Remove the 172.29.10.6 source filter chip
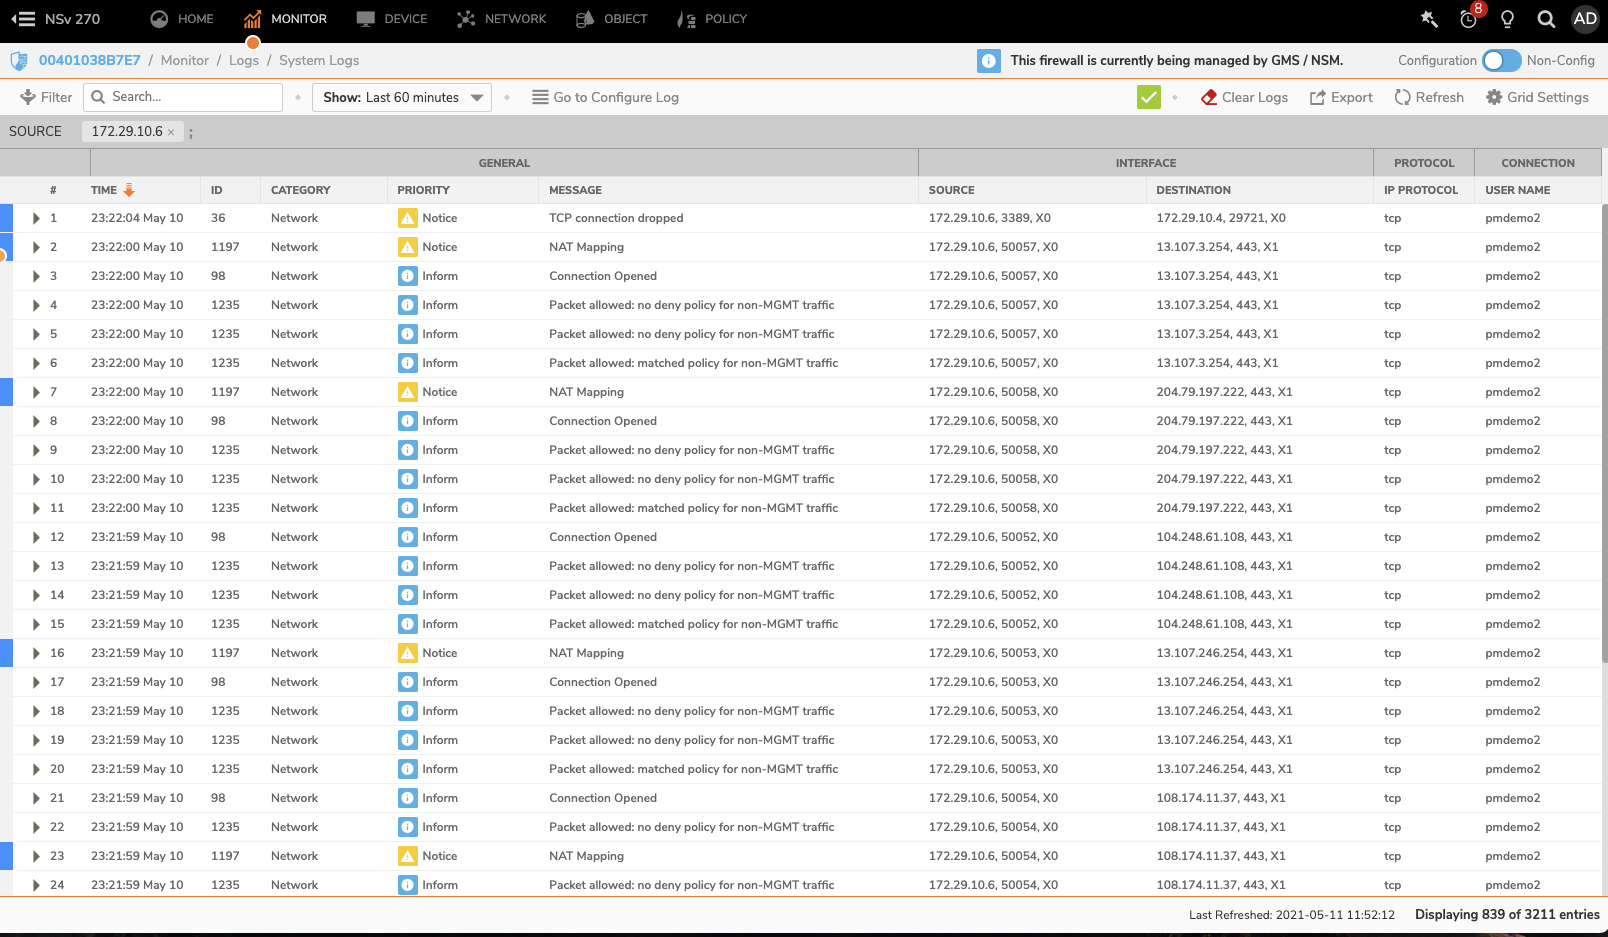1608x937 pixels. click(171, 132)
